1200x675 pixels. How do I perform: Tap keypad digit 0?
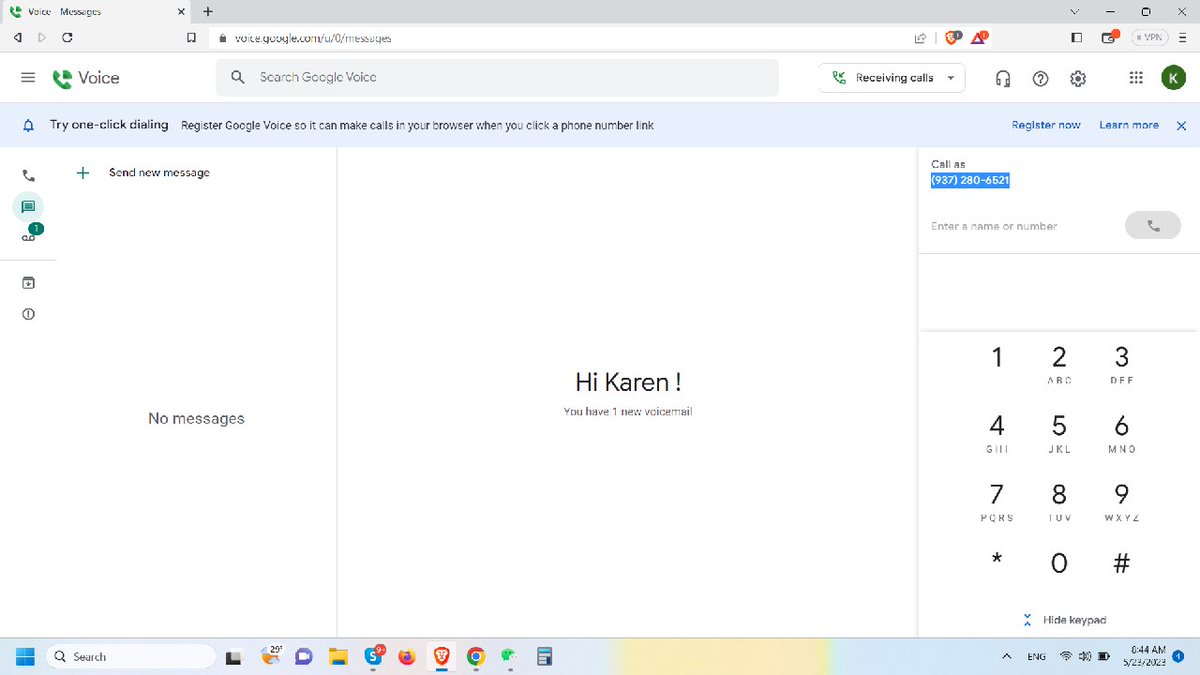click(x=1059, y=563)
